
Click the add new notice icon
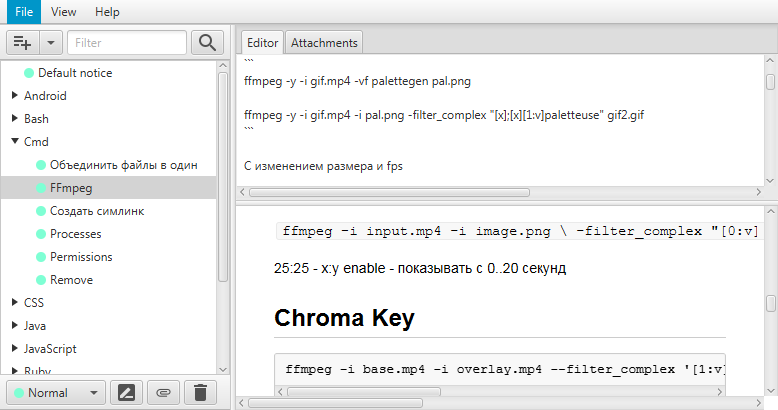pos(22,43)
